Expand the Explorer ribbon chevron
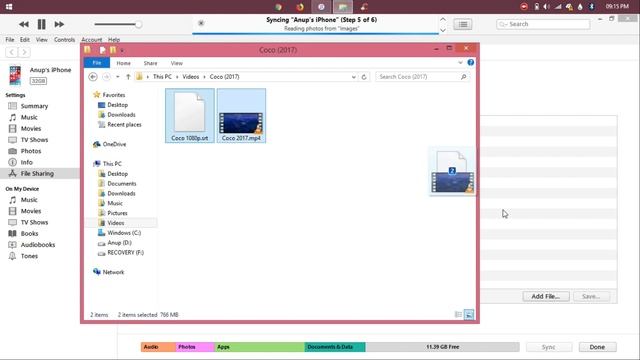This screenshot has width=640, height=360. (460, 62)
